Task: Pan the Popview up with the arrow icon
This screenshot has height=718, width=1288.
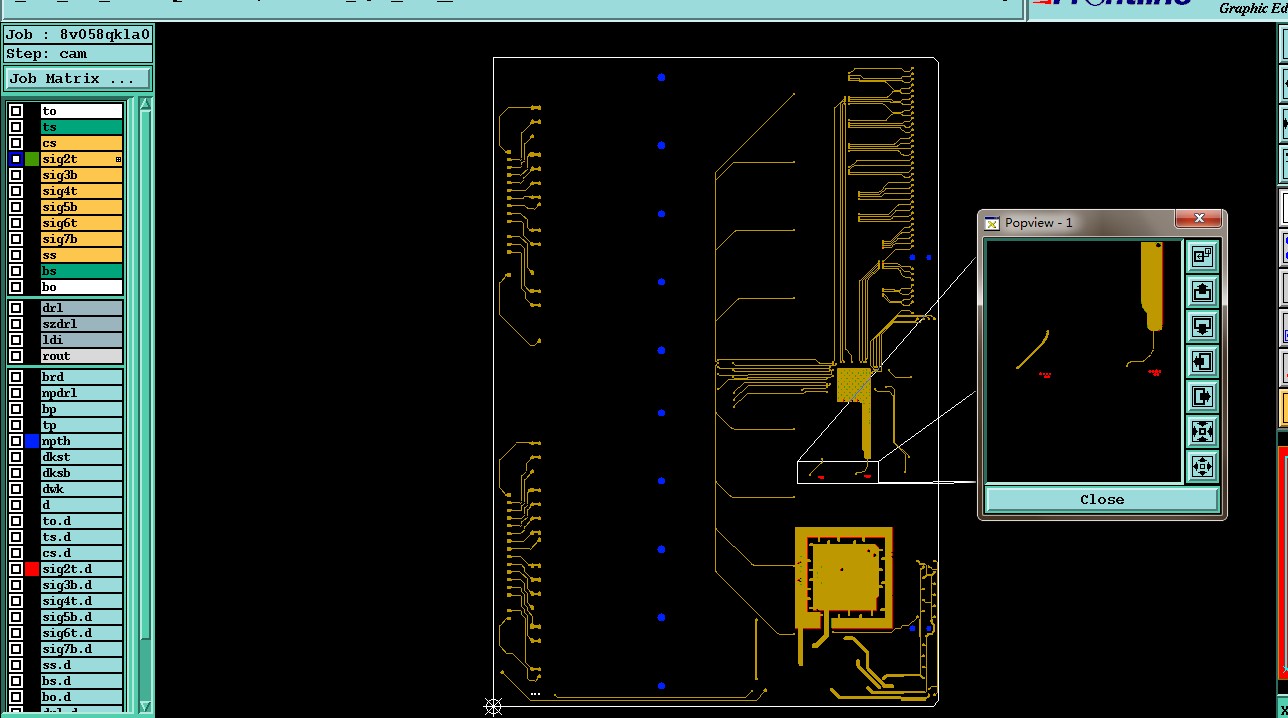Action: coord(1202,292)
